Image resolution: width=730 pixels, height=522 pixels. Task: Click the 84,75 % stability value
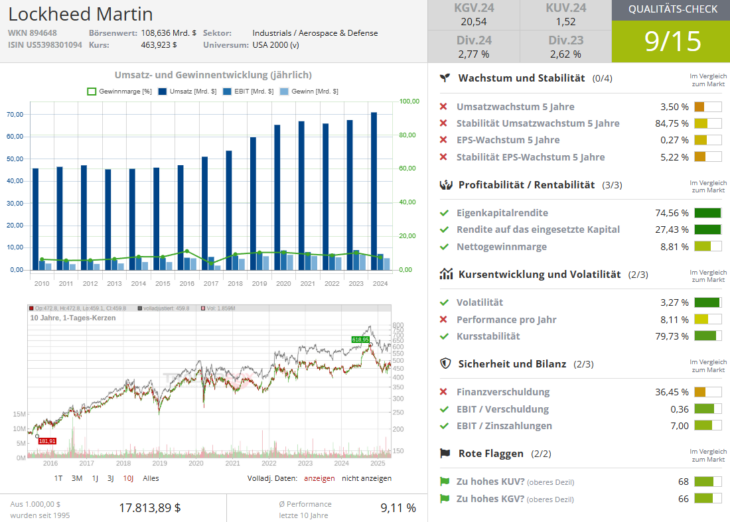click(672, 123)
